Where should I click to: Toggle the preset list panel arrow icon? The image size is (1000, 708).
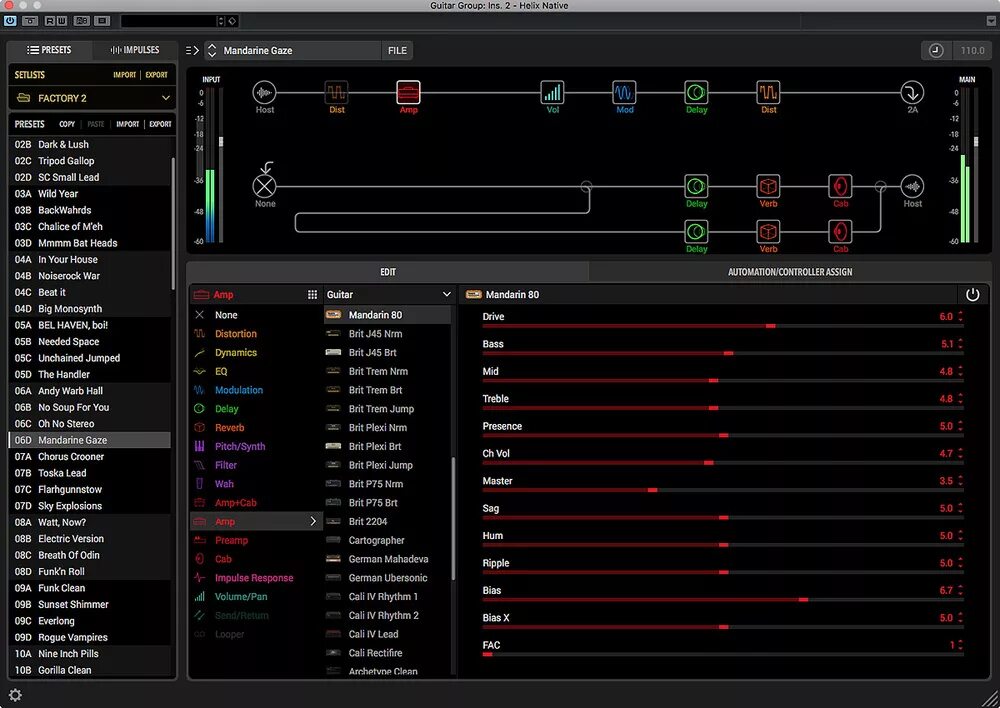click(x=192, y=50)
